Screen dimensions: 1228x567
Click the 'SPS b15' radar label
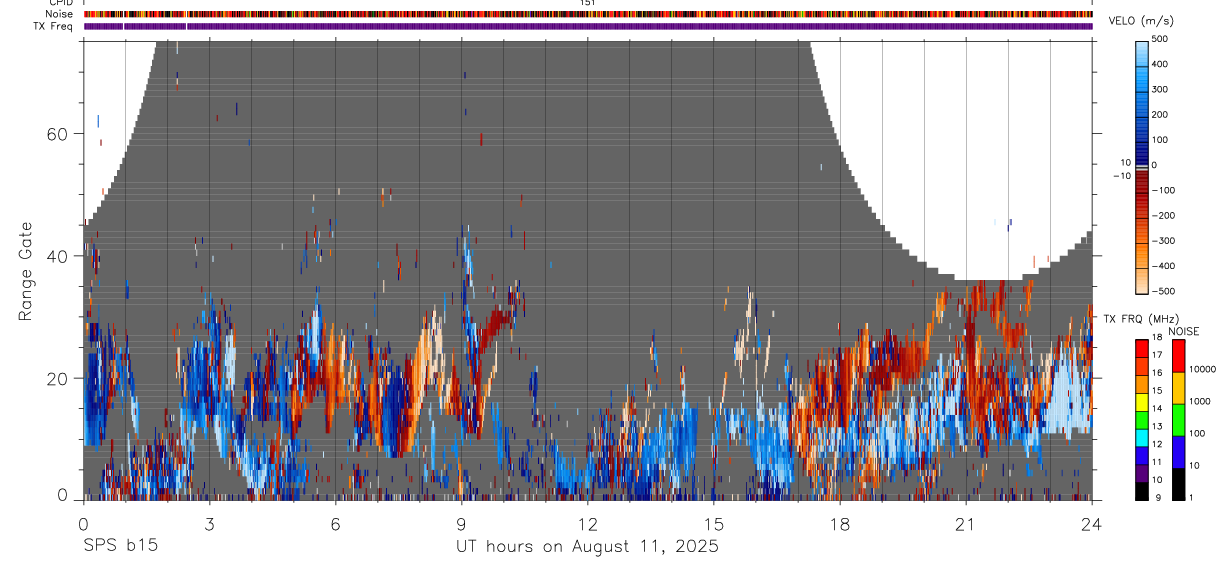120,547
